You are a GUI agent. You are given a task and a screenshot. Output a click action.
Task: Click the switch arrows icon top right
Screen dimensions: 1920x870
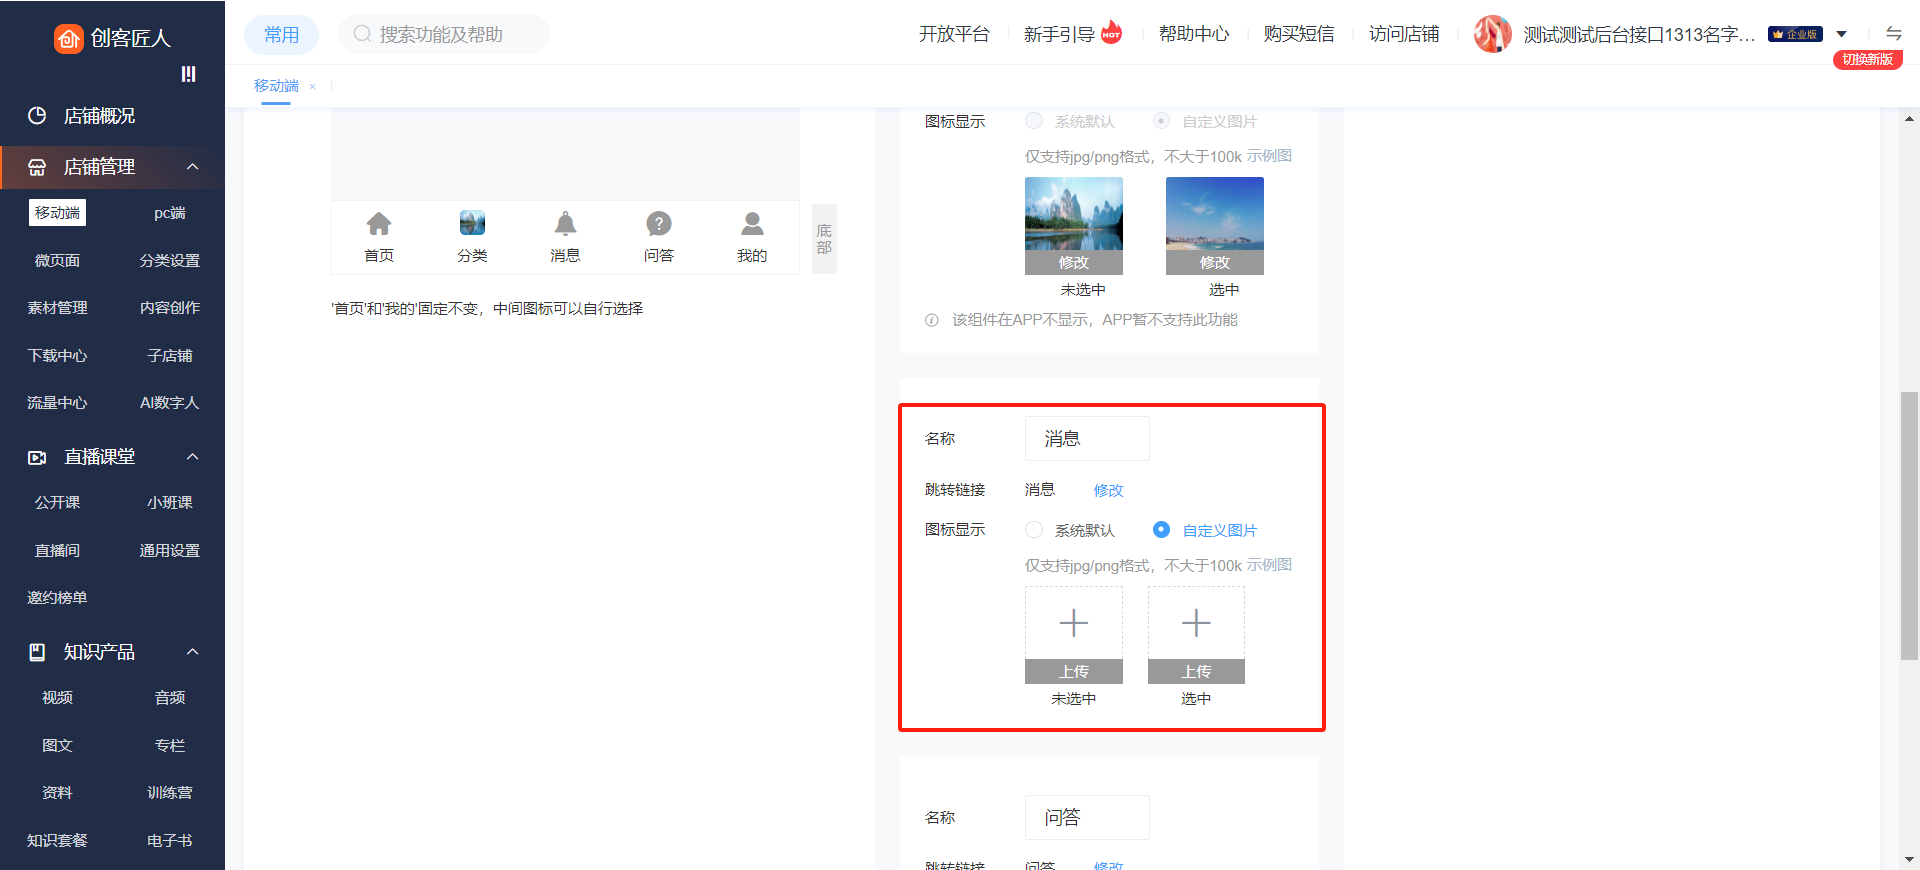1893,33
